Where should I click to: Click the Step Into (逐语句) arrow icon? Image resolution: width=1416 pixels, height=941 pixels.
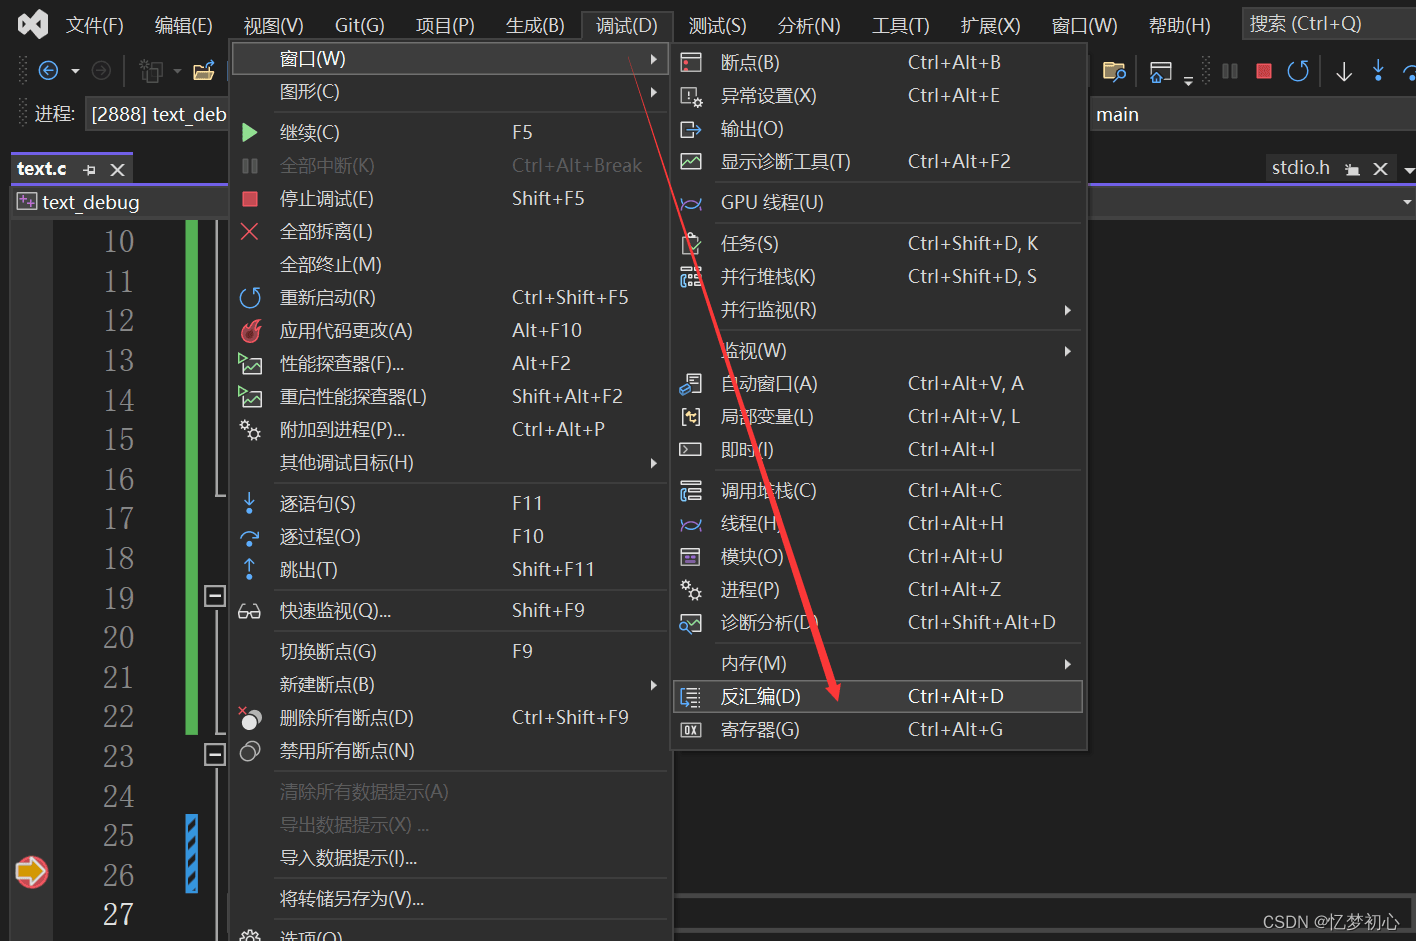[249, 503]
